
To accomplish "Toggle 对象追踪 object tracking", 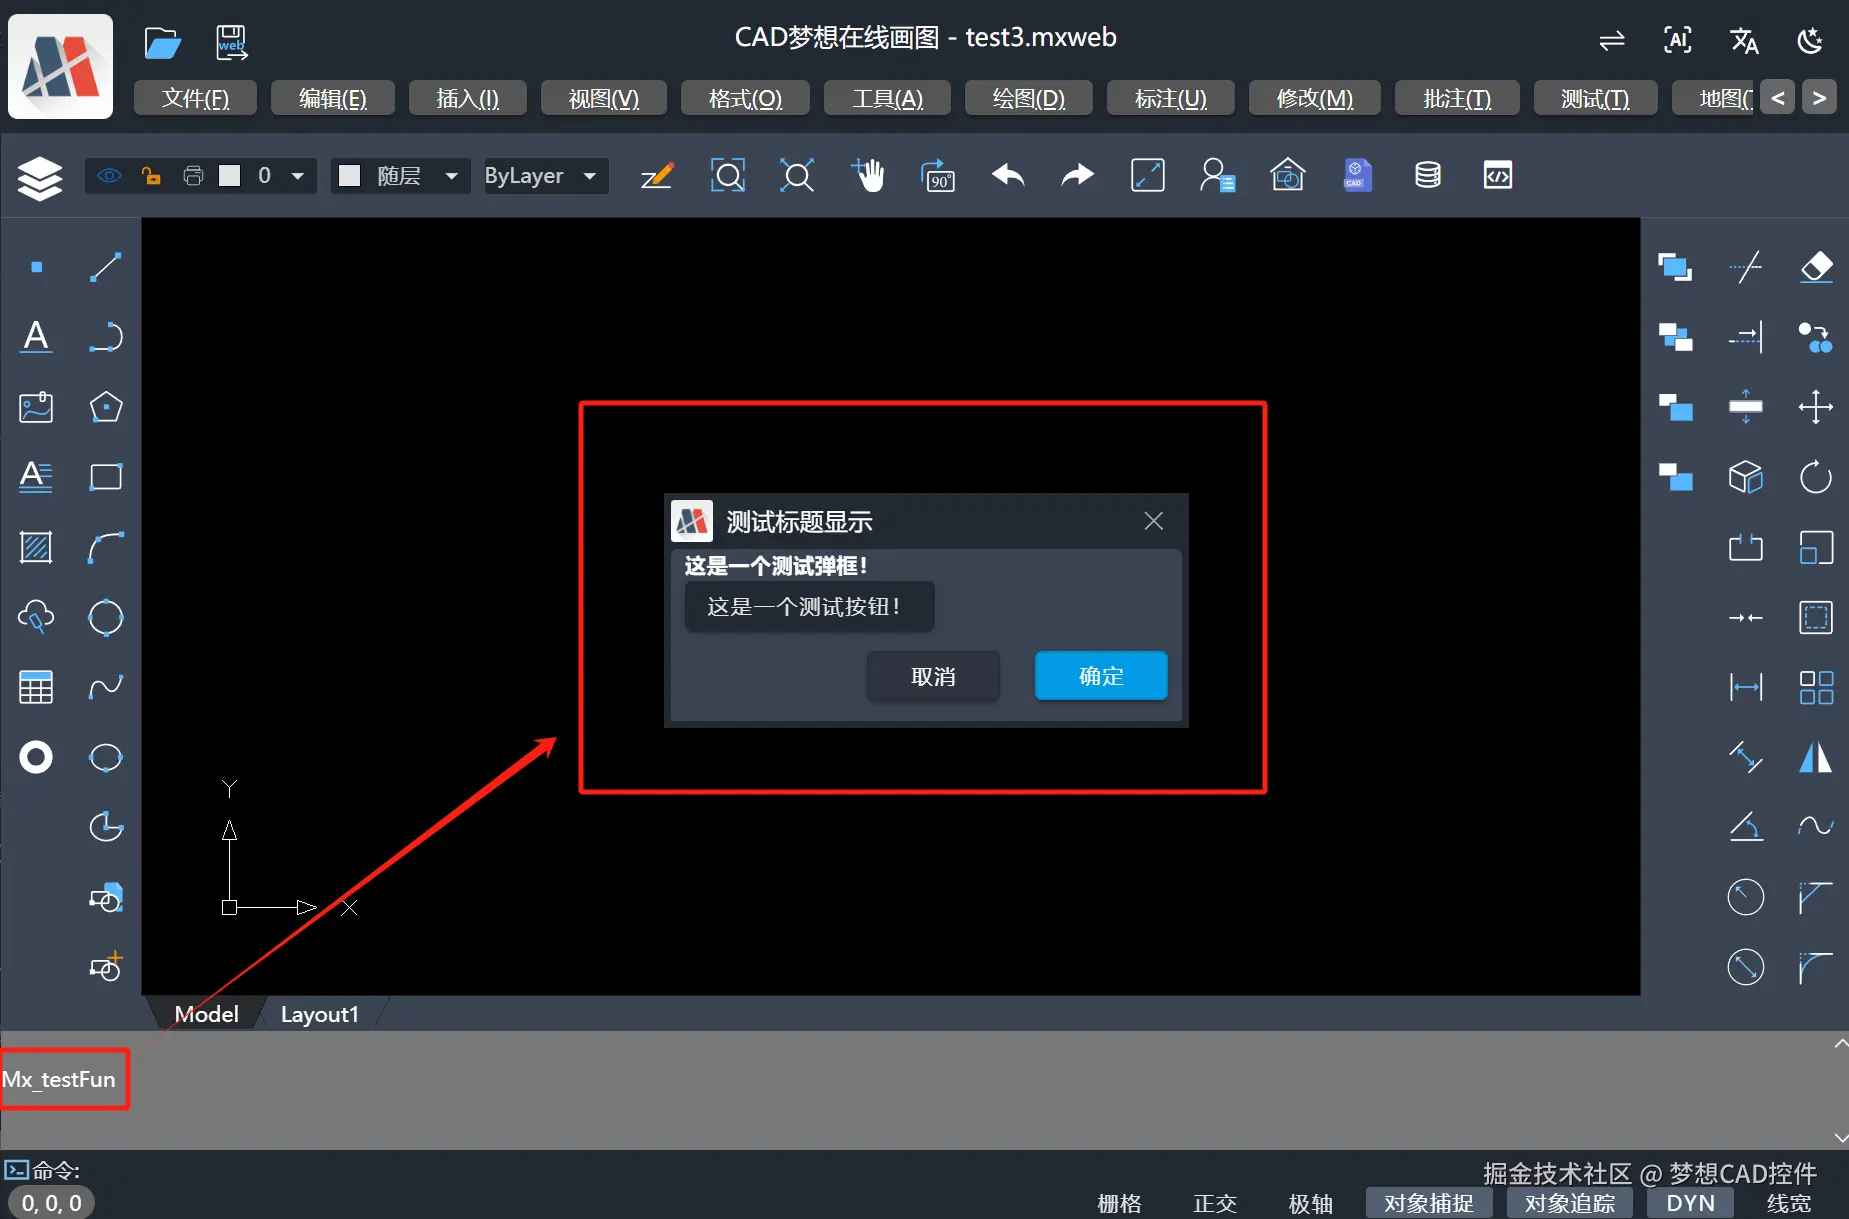I will [x=1570, y=1203].
